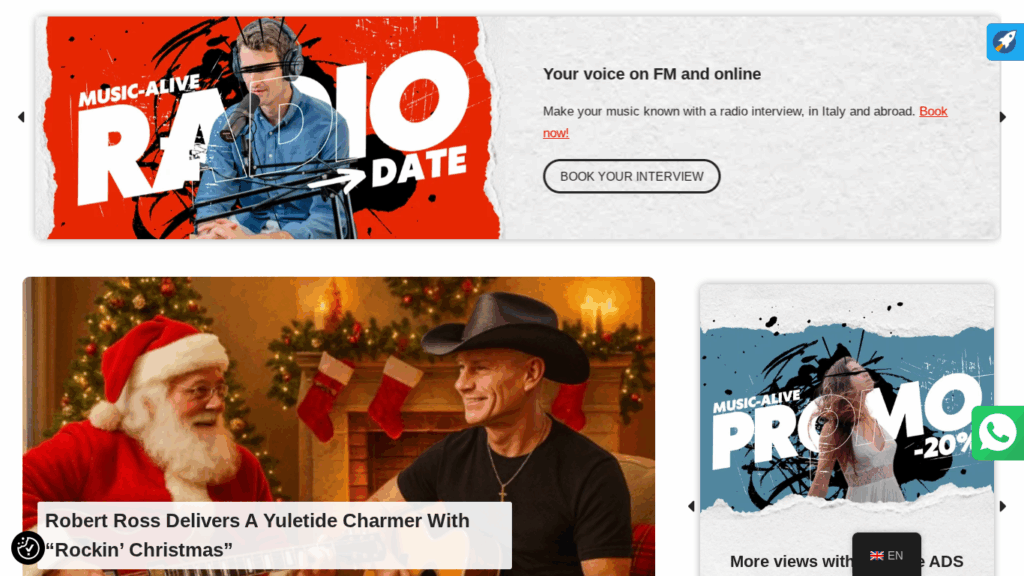Click the DATE text in radio banner
This screenshot has height=576, width=1024.
click(419, 167)
